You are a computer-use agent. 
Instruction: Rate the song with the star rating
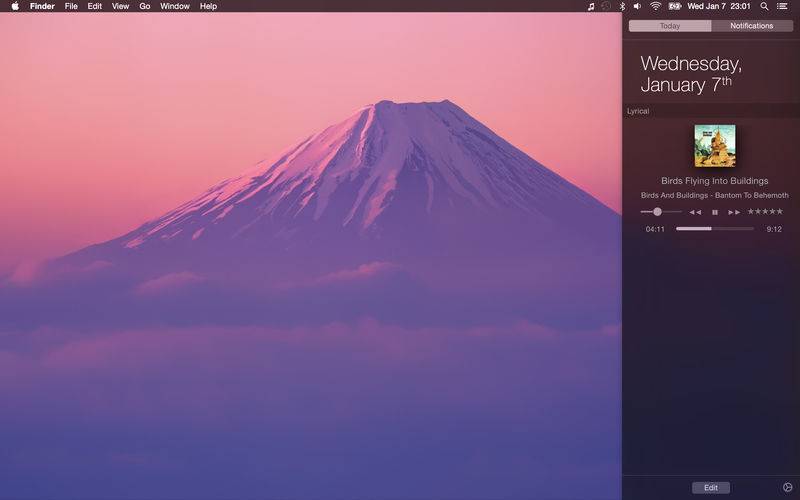point(766,212)
